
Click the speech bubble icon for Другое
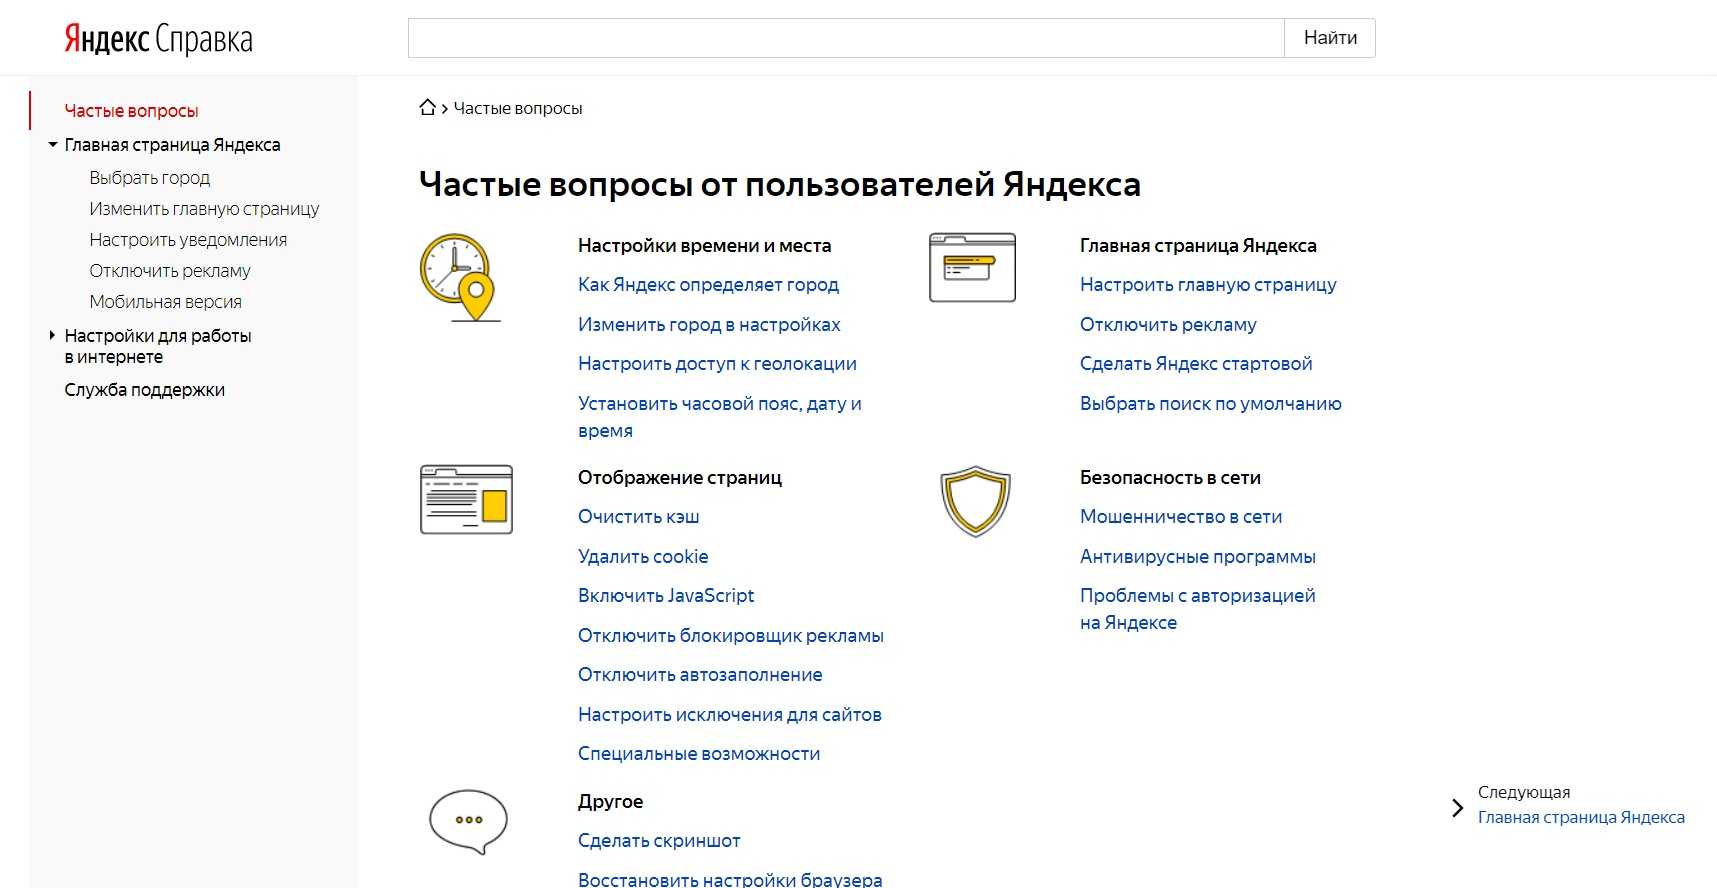(x=468, y=821)
